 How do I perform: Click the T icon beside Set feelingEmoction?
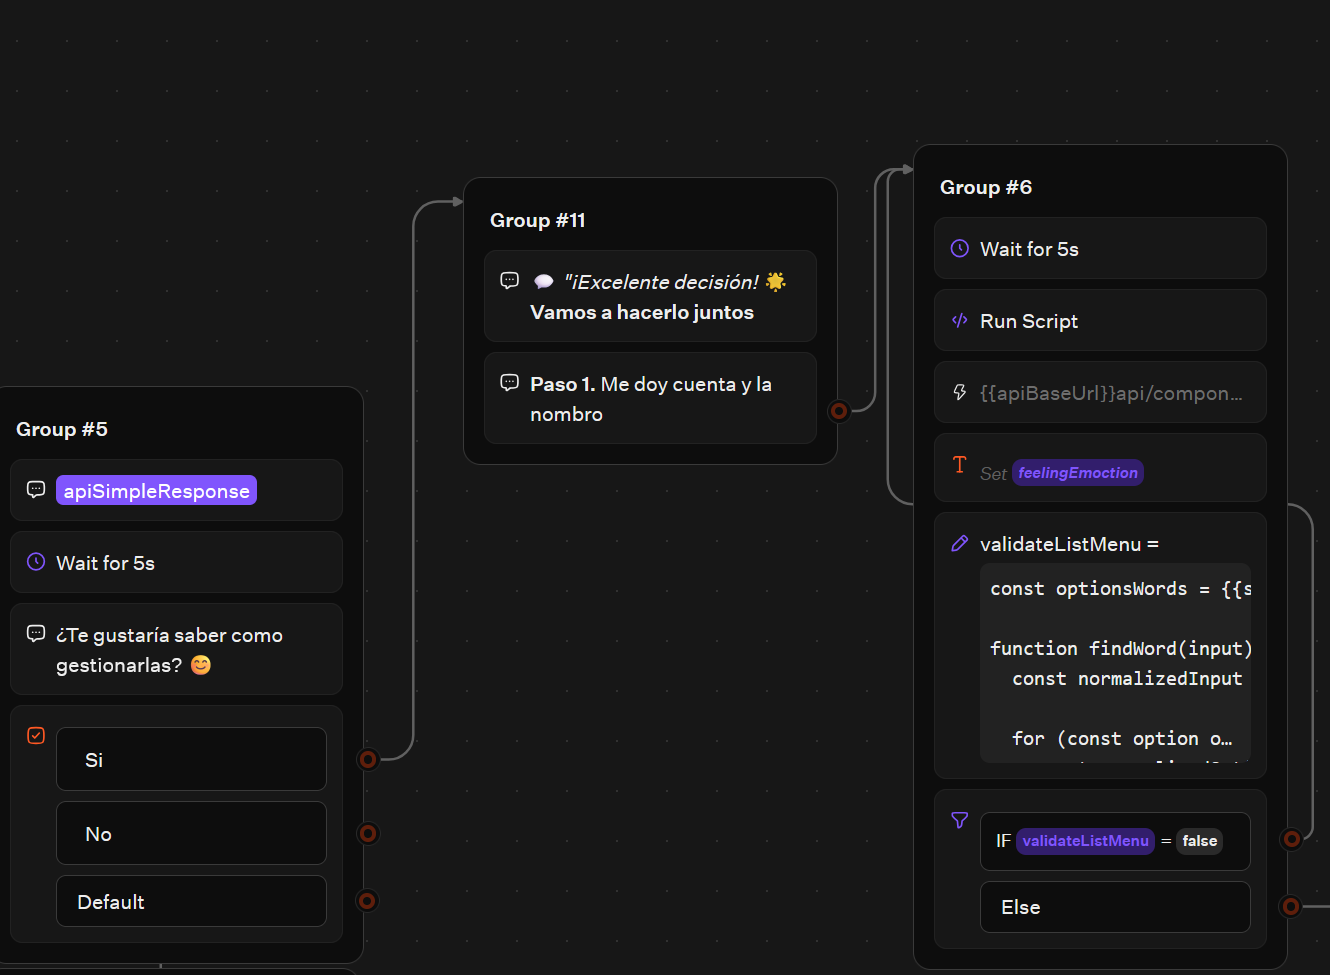pos(960,464)
